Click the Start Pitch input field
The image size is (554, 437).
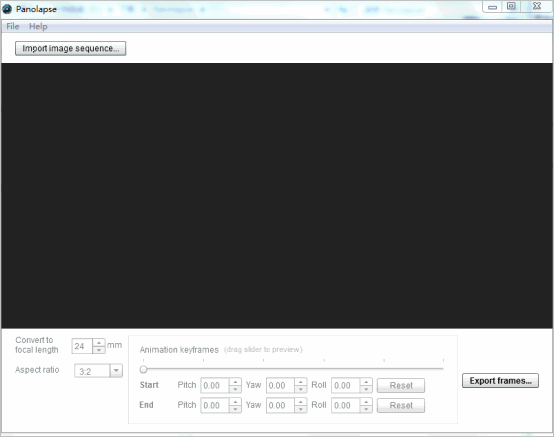[x=215, y=385]
